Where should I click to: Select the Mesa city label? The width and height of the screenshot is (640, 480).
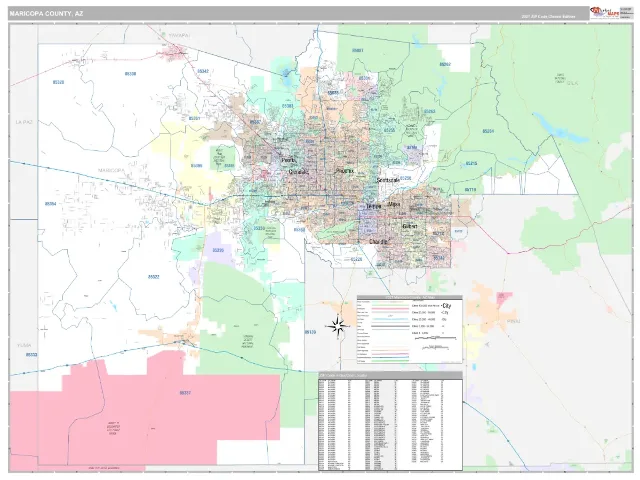pyautogui.click(x=394, y=204)
